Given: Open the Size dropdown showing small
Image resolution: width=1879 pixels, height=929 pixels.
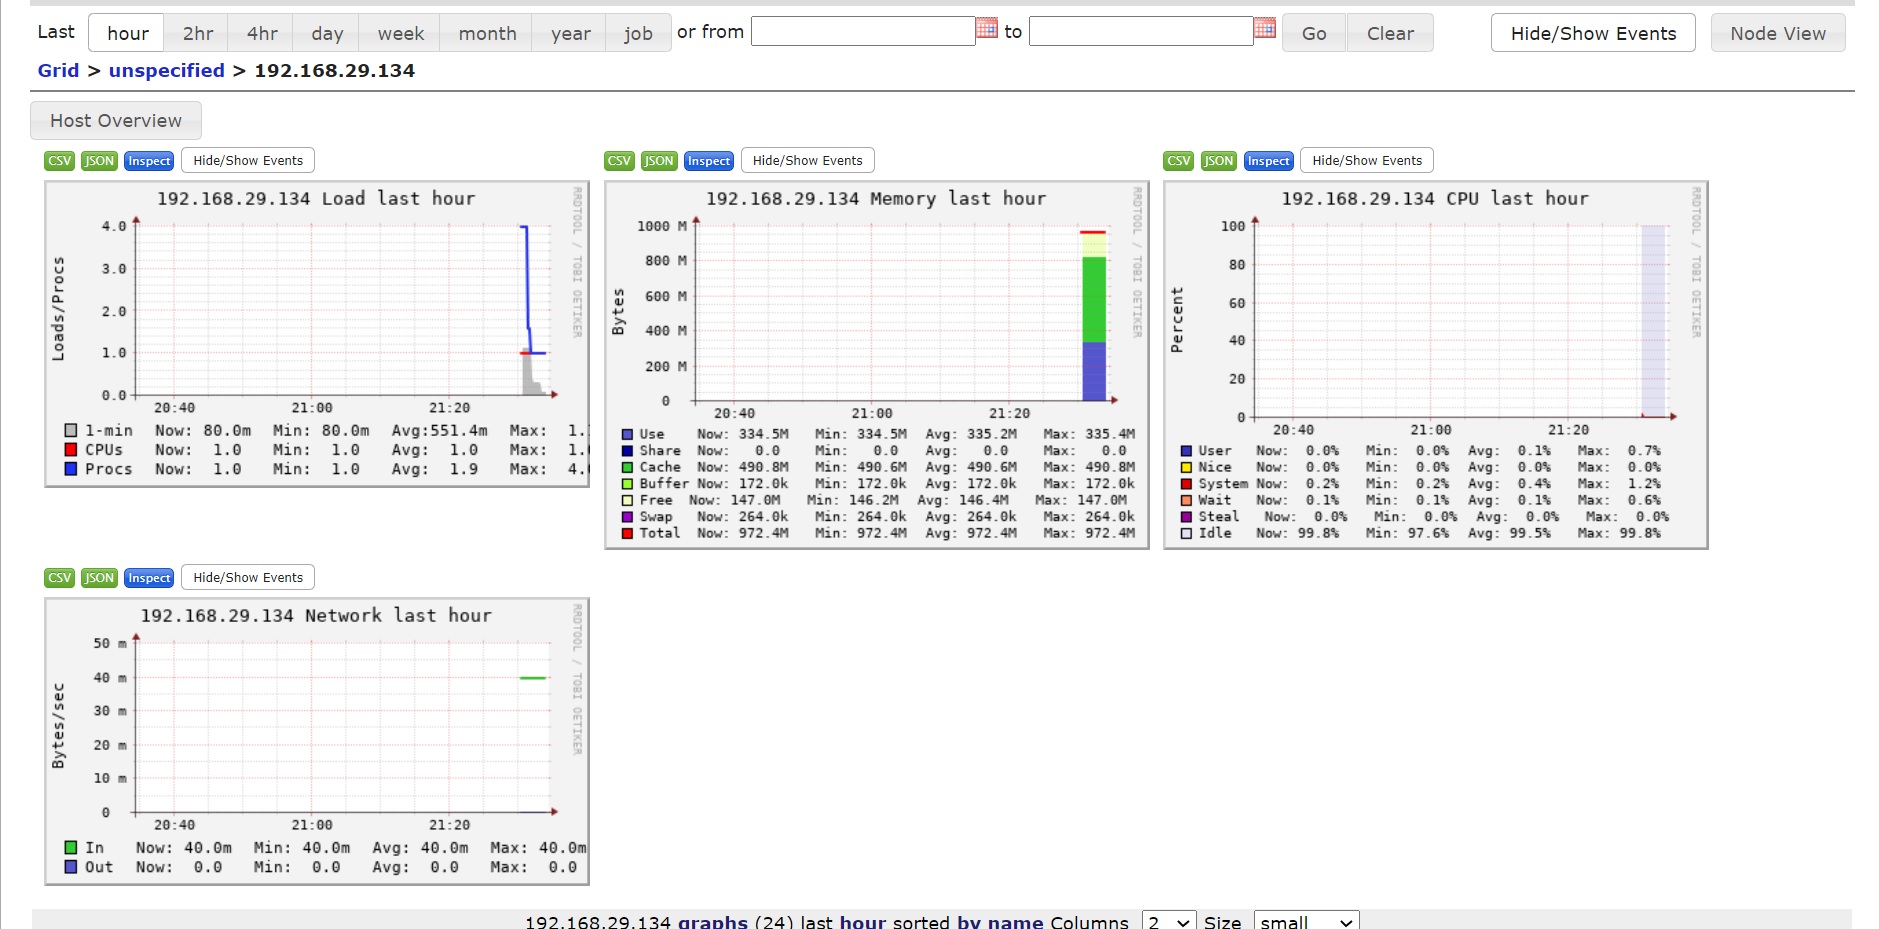Looking at the screenshot, I should (1306, 921).
